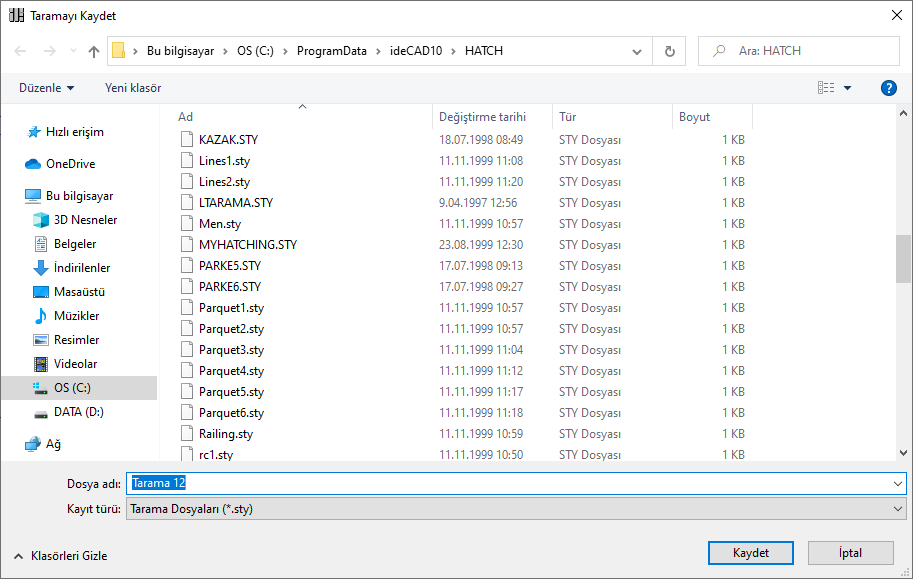The height and width of the screenshot is (579, 913).
Task: Open Müzikler folder in sidebar
Action: coord(76,316)
